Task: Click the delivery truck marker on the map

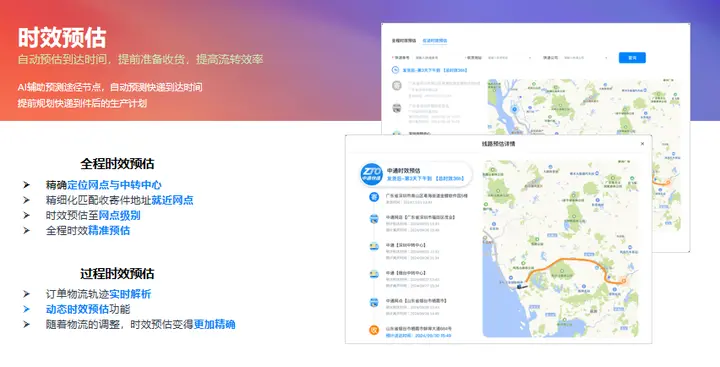Action: click(522, 286)
